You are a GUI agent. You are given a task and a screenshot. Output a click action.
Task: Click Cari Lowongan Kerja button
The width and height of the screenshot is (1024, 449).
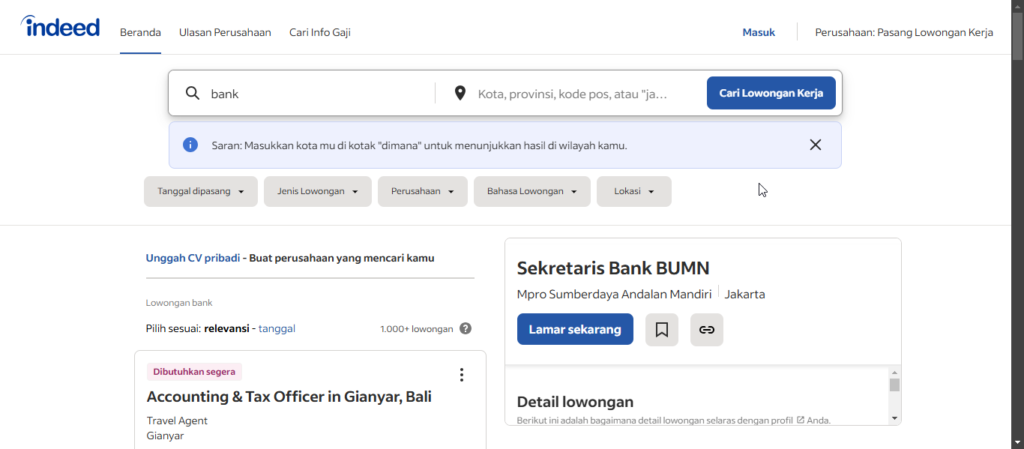coord(771,93)
